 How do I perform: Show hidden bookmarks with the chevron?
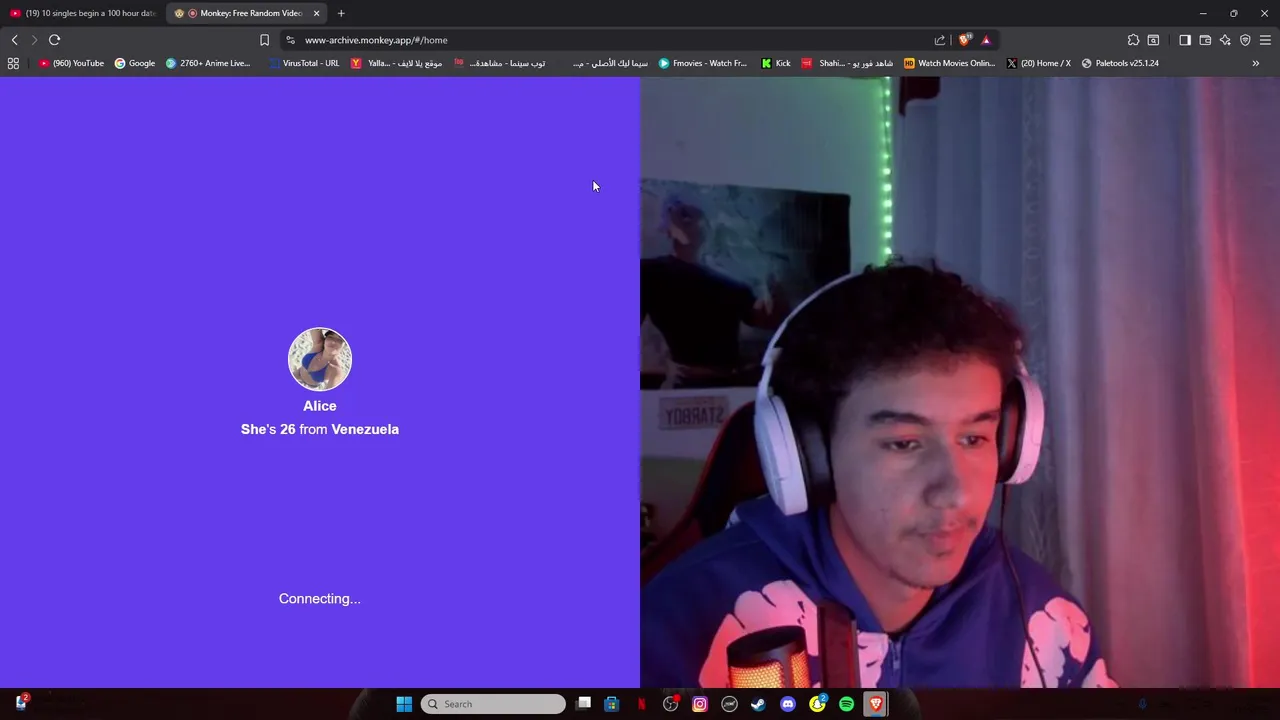tap(1256, 63)
